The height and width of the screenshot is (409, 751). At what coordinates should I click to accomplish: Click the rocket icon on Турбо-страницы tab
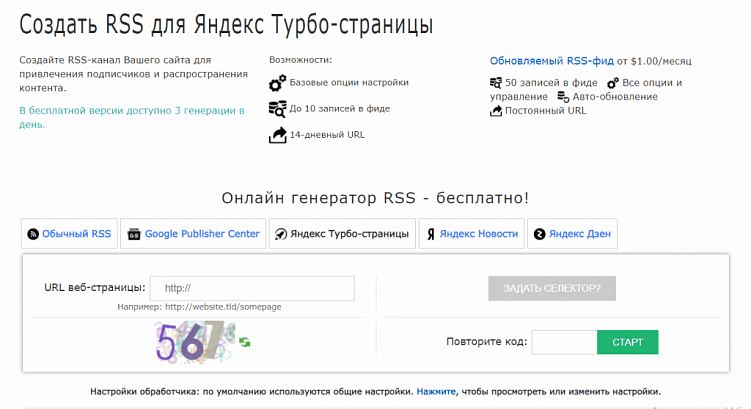click(281, 234)
